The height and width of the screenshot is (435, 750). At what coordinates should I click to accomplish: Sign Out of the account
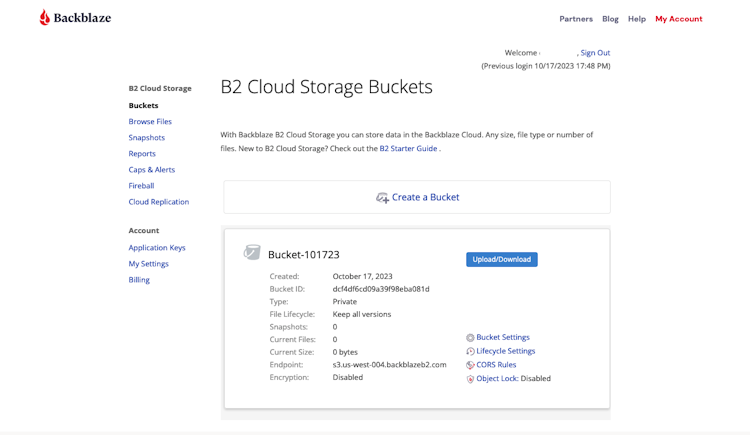[x=595, y=53]
